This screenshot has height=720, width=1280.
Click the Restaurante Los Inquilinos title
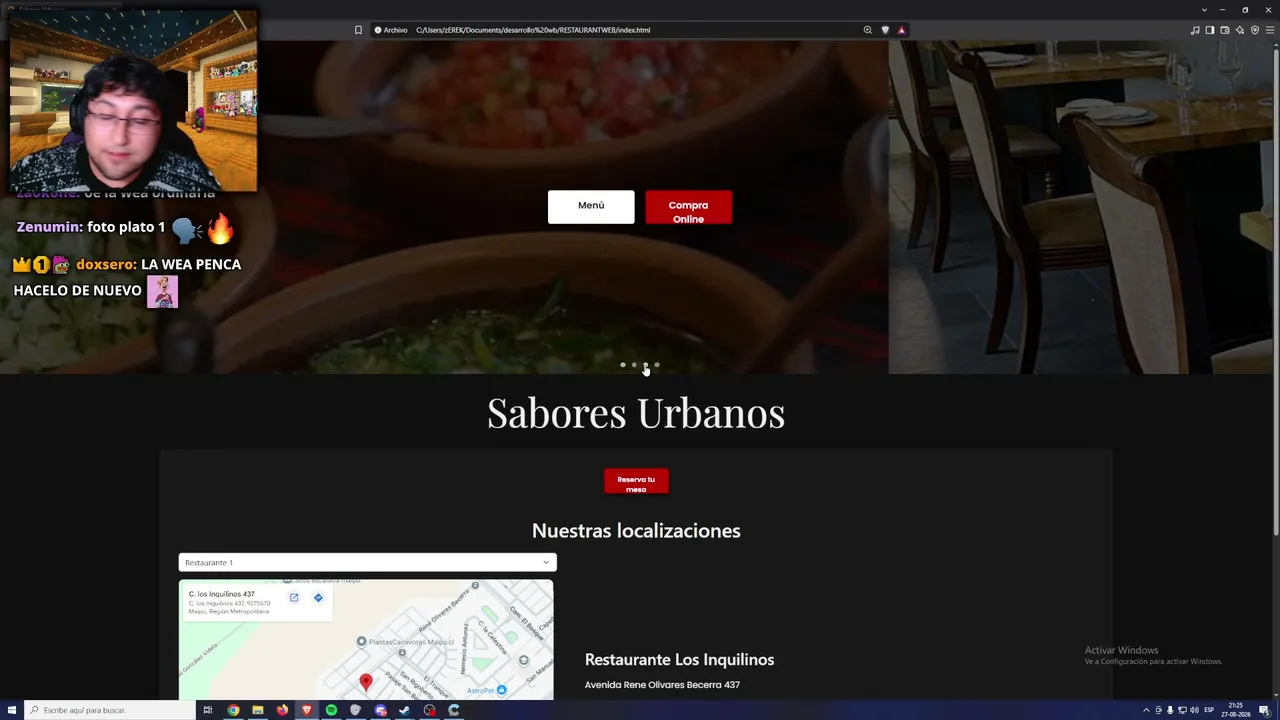tap(680, 660)
